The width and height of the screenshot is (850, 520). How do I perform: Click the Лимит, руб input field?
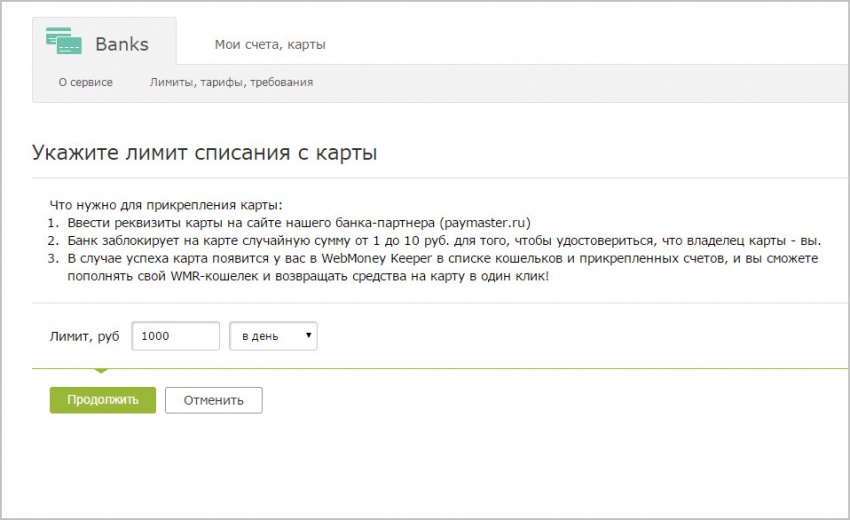click(176, 336)
